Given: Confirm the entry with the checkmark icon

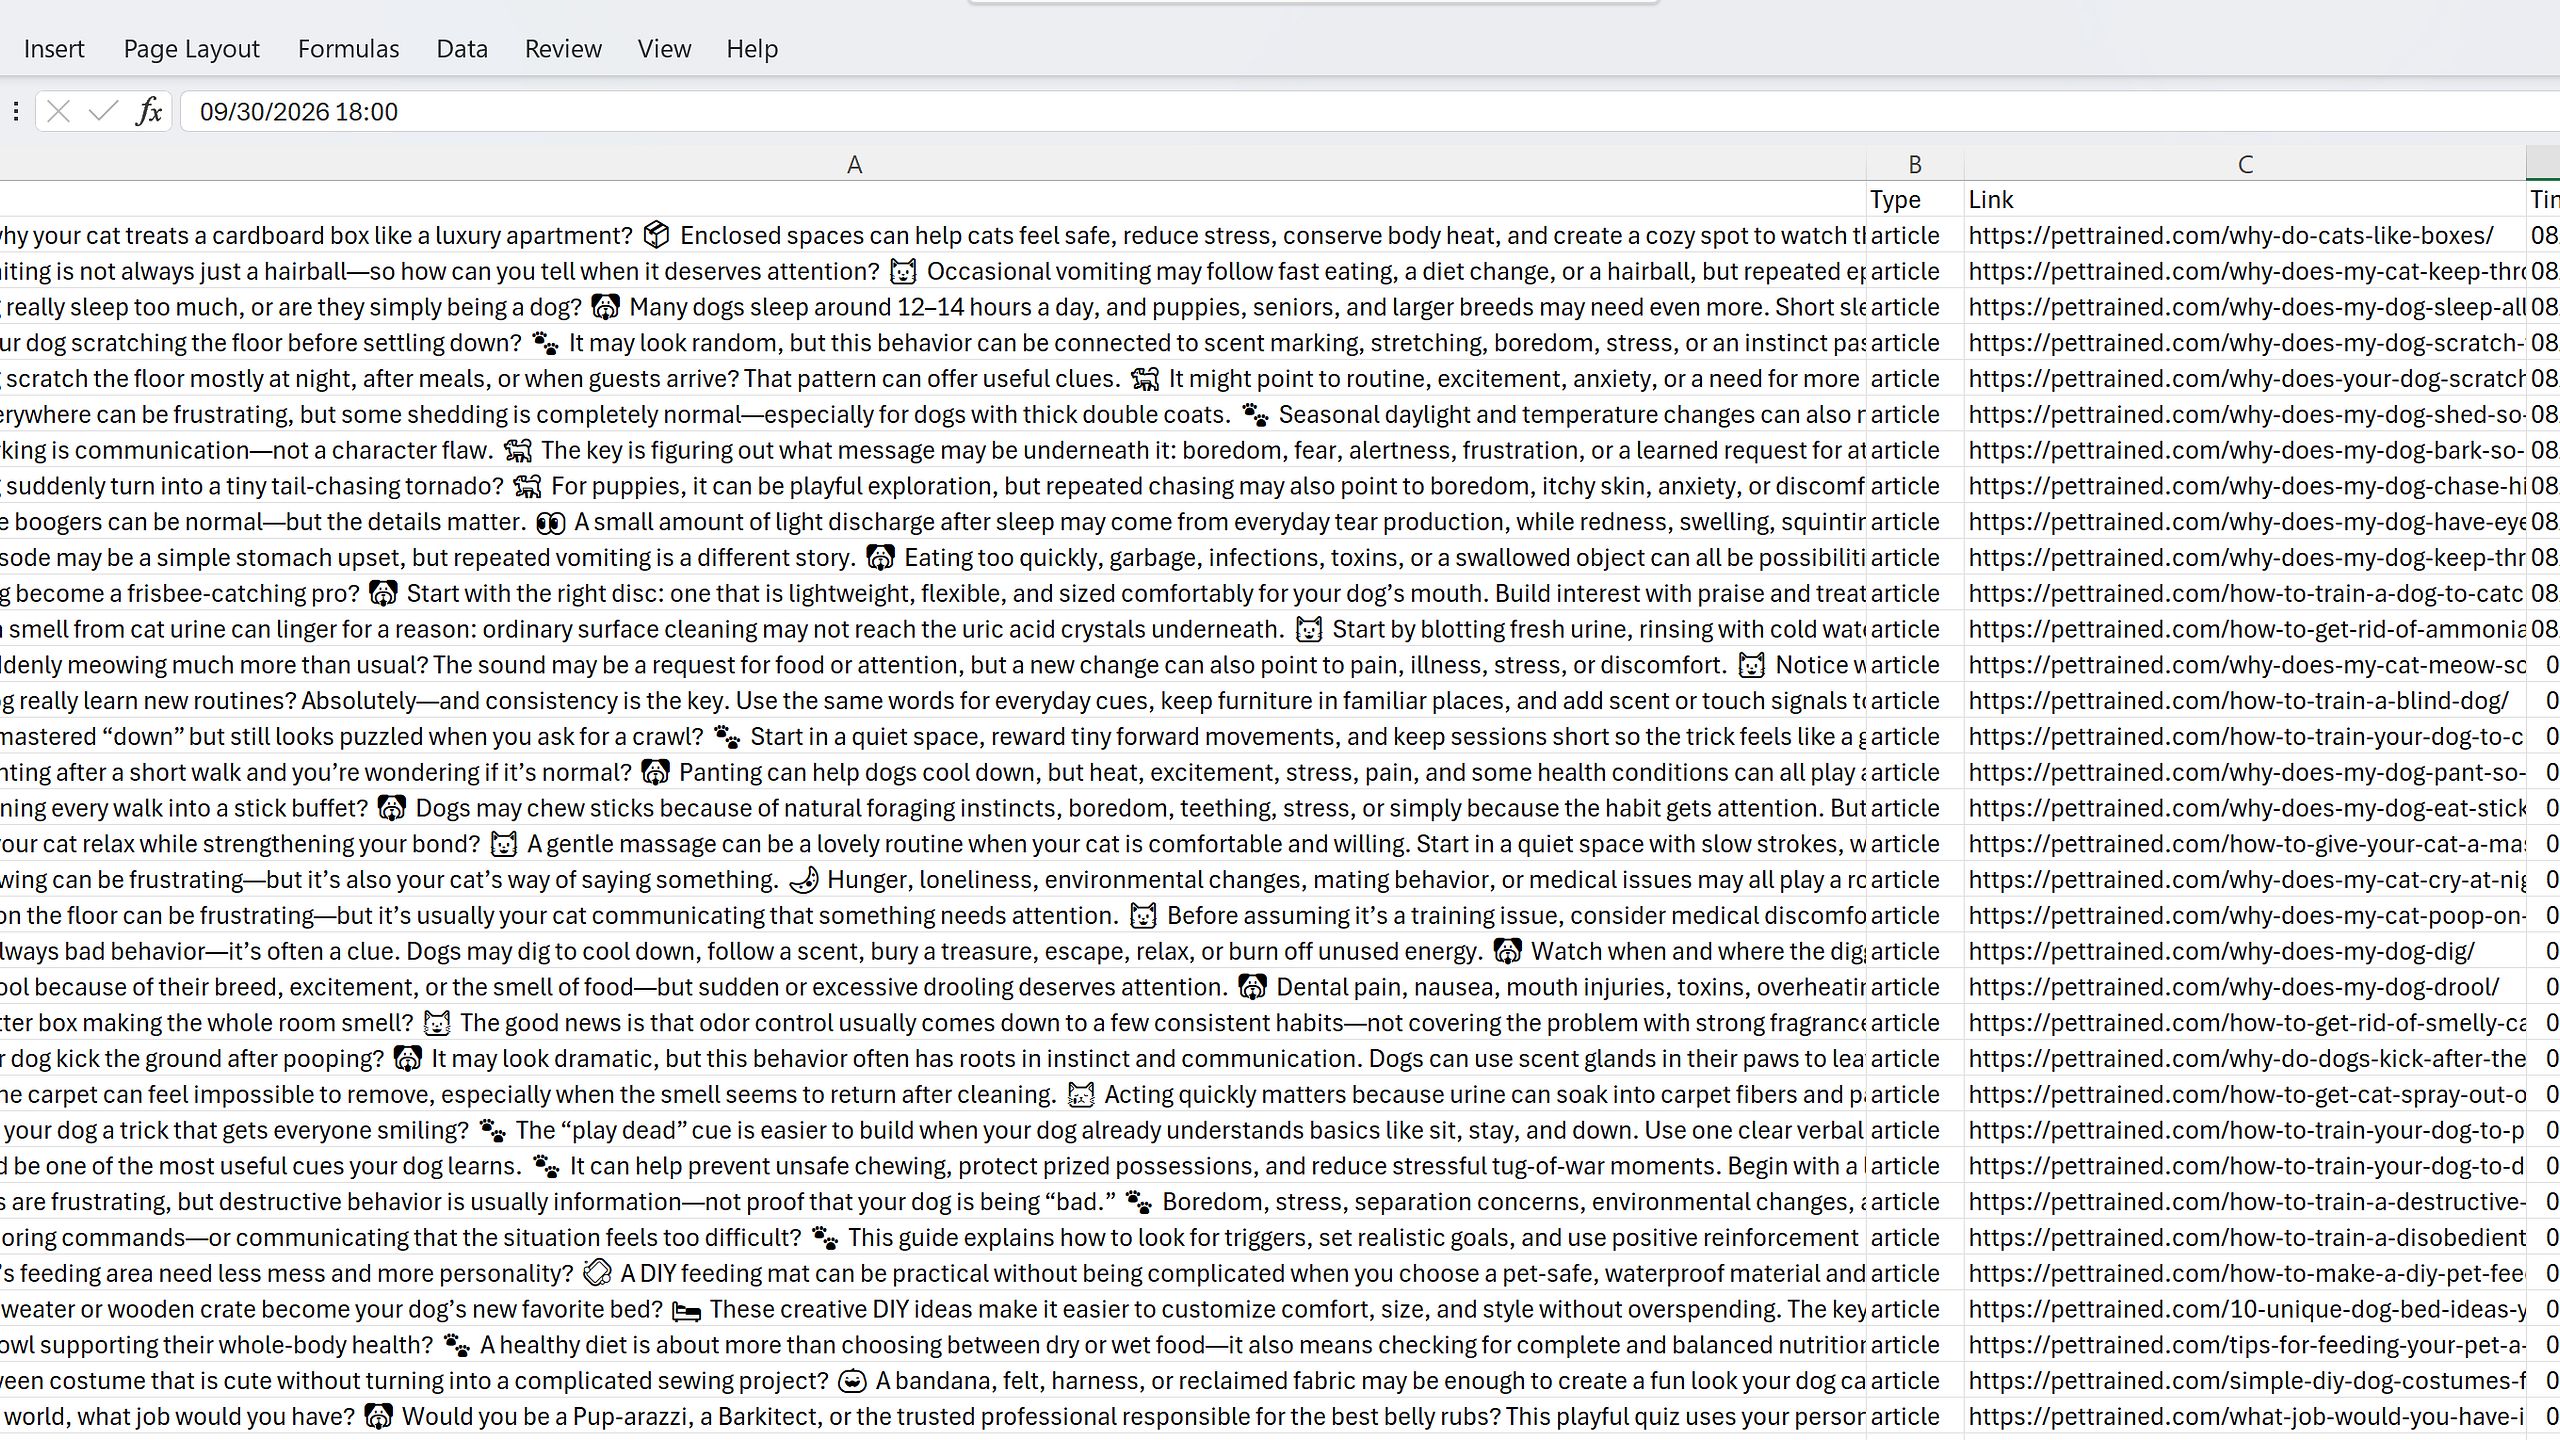Looking at the screenshot, I should [x=103, y=111].
